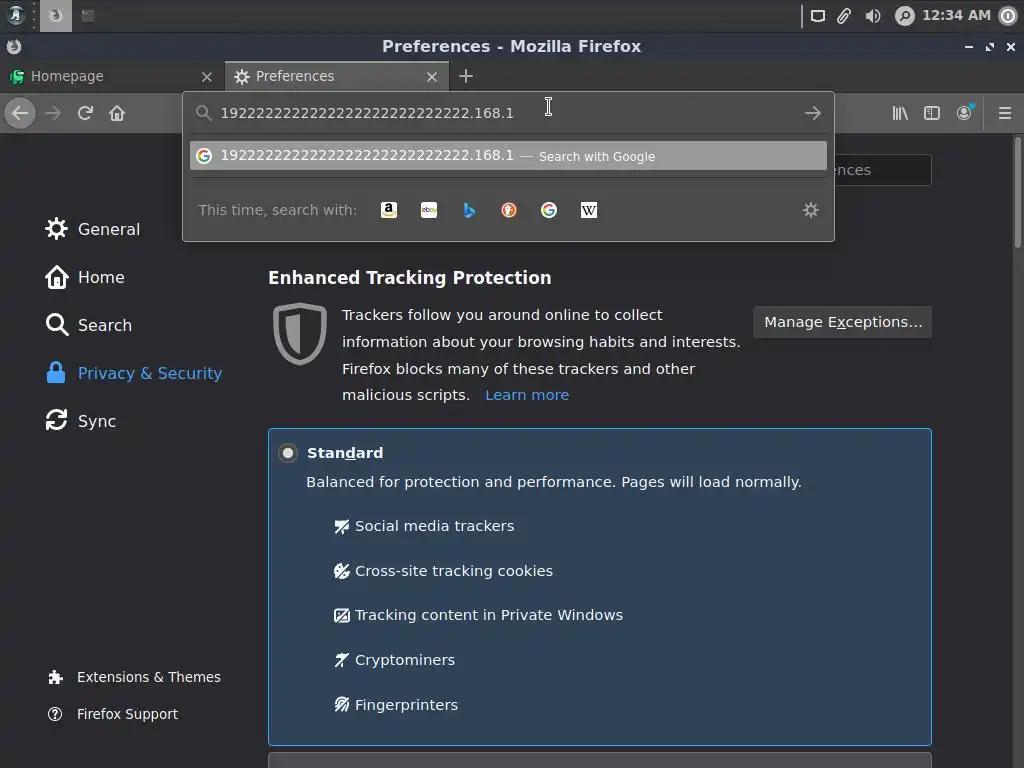The image size is (1024, 768).
Task: Click the system tray volume icon
Action: click(x=873, y=15)
